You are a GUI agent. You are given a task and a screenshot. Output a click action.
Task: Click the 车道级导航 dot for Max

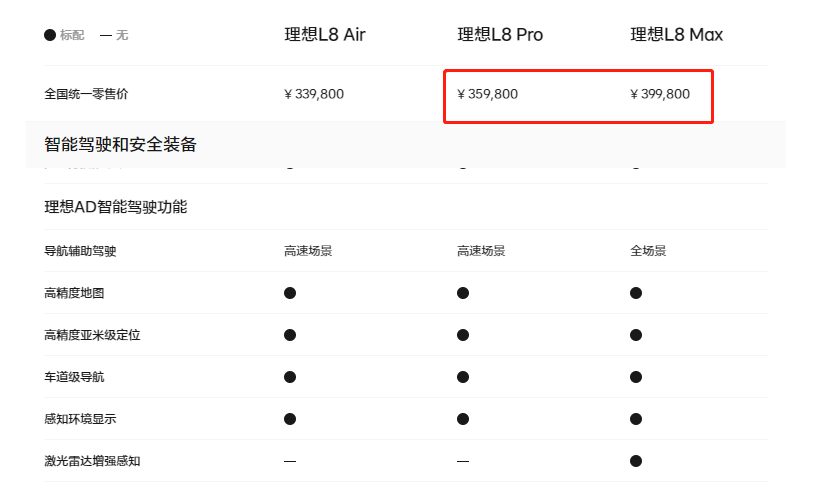[636, 377]
